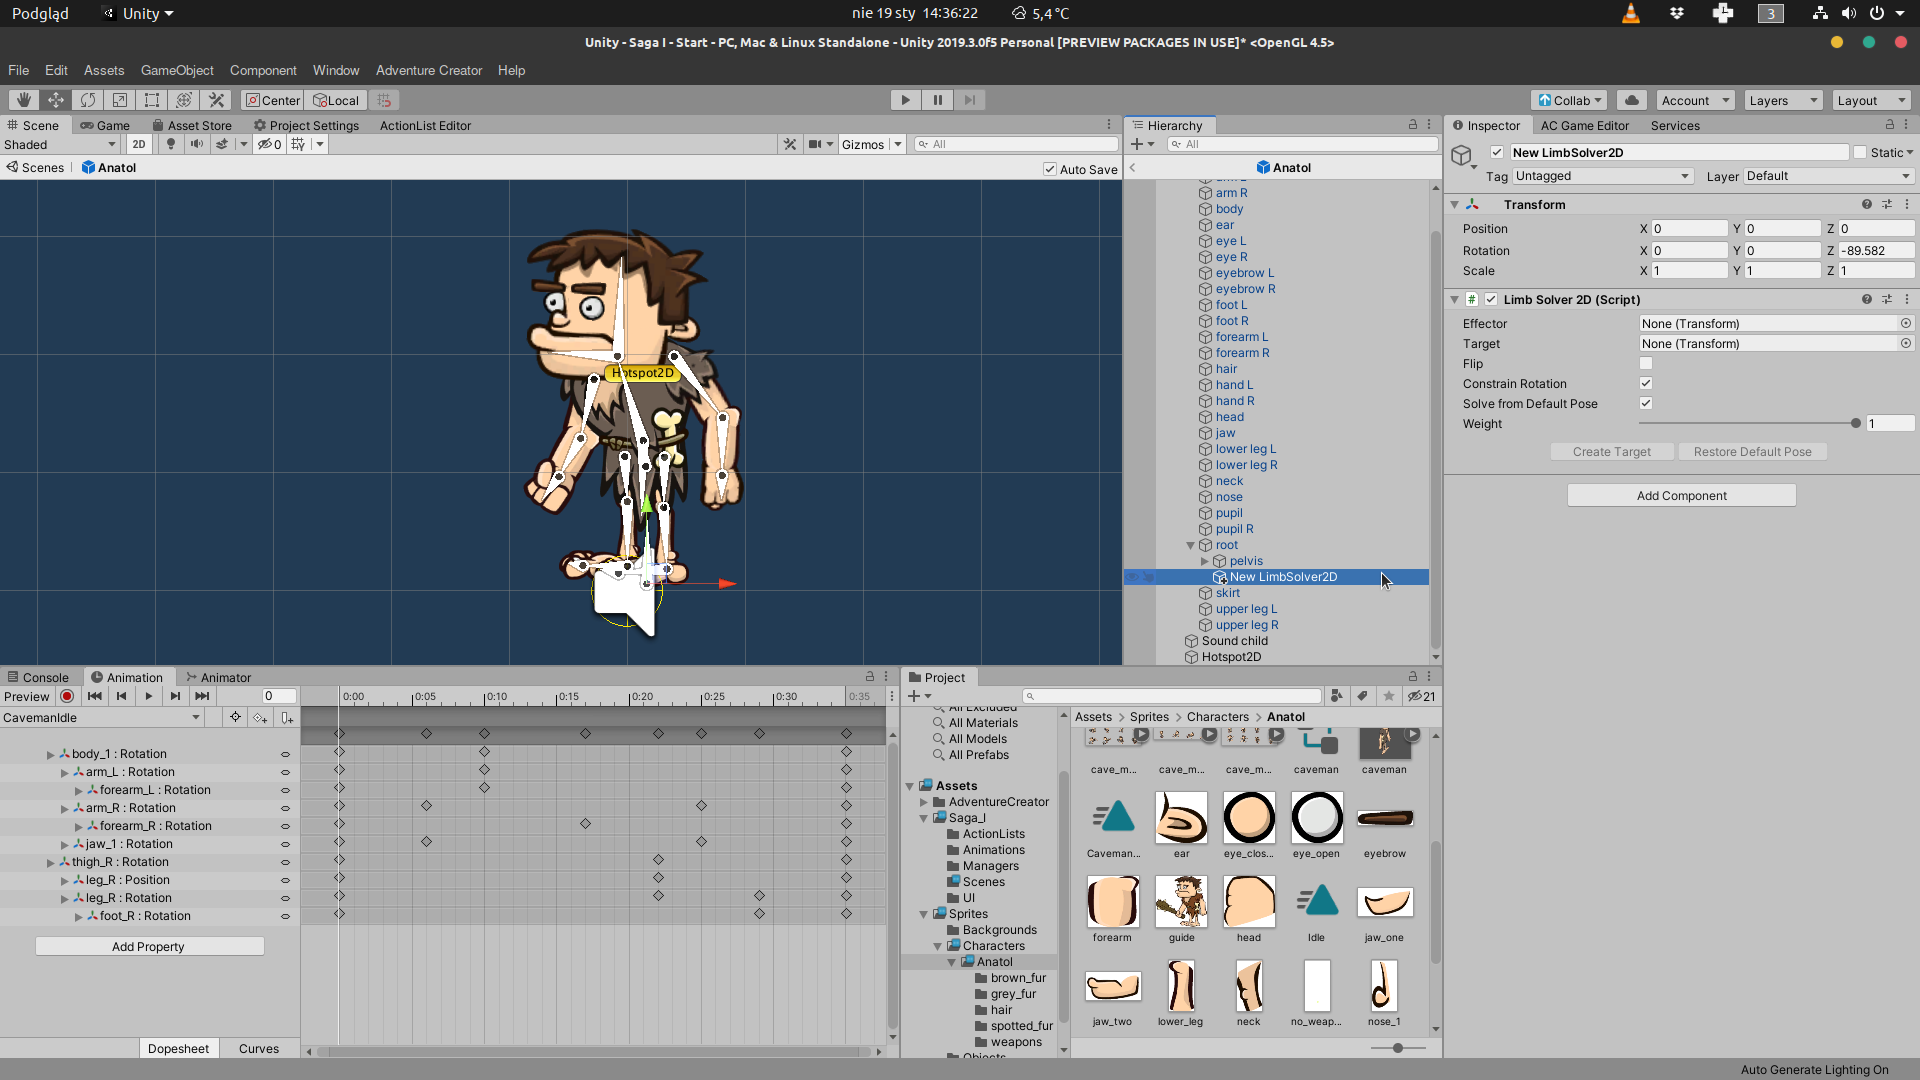Click the cloud services icon
This screenshot has height=1080, width=1920.
tap(1632, 100)
